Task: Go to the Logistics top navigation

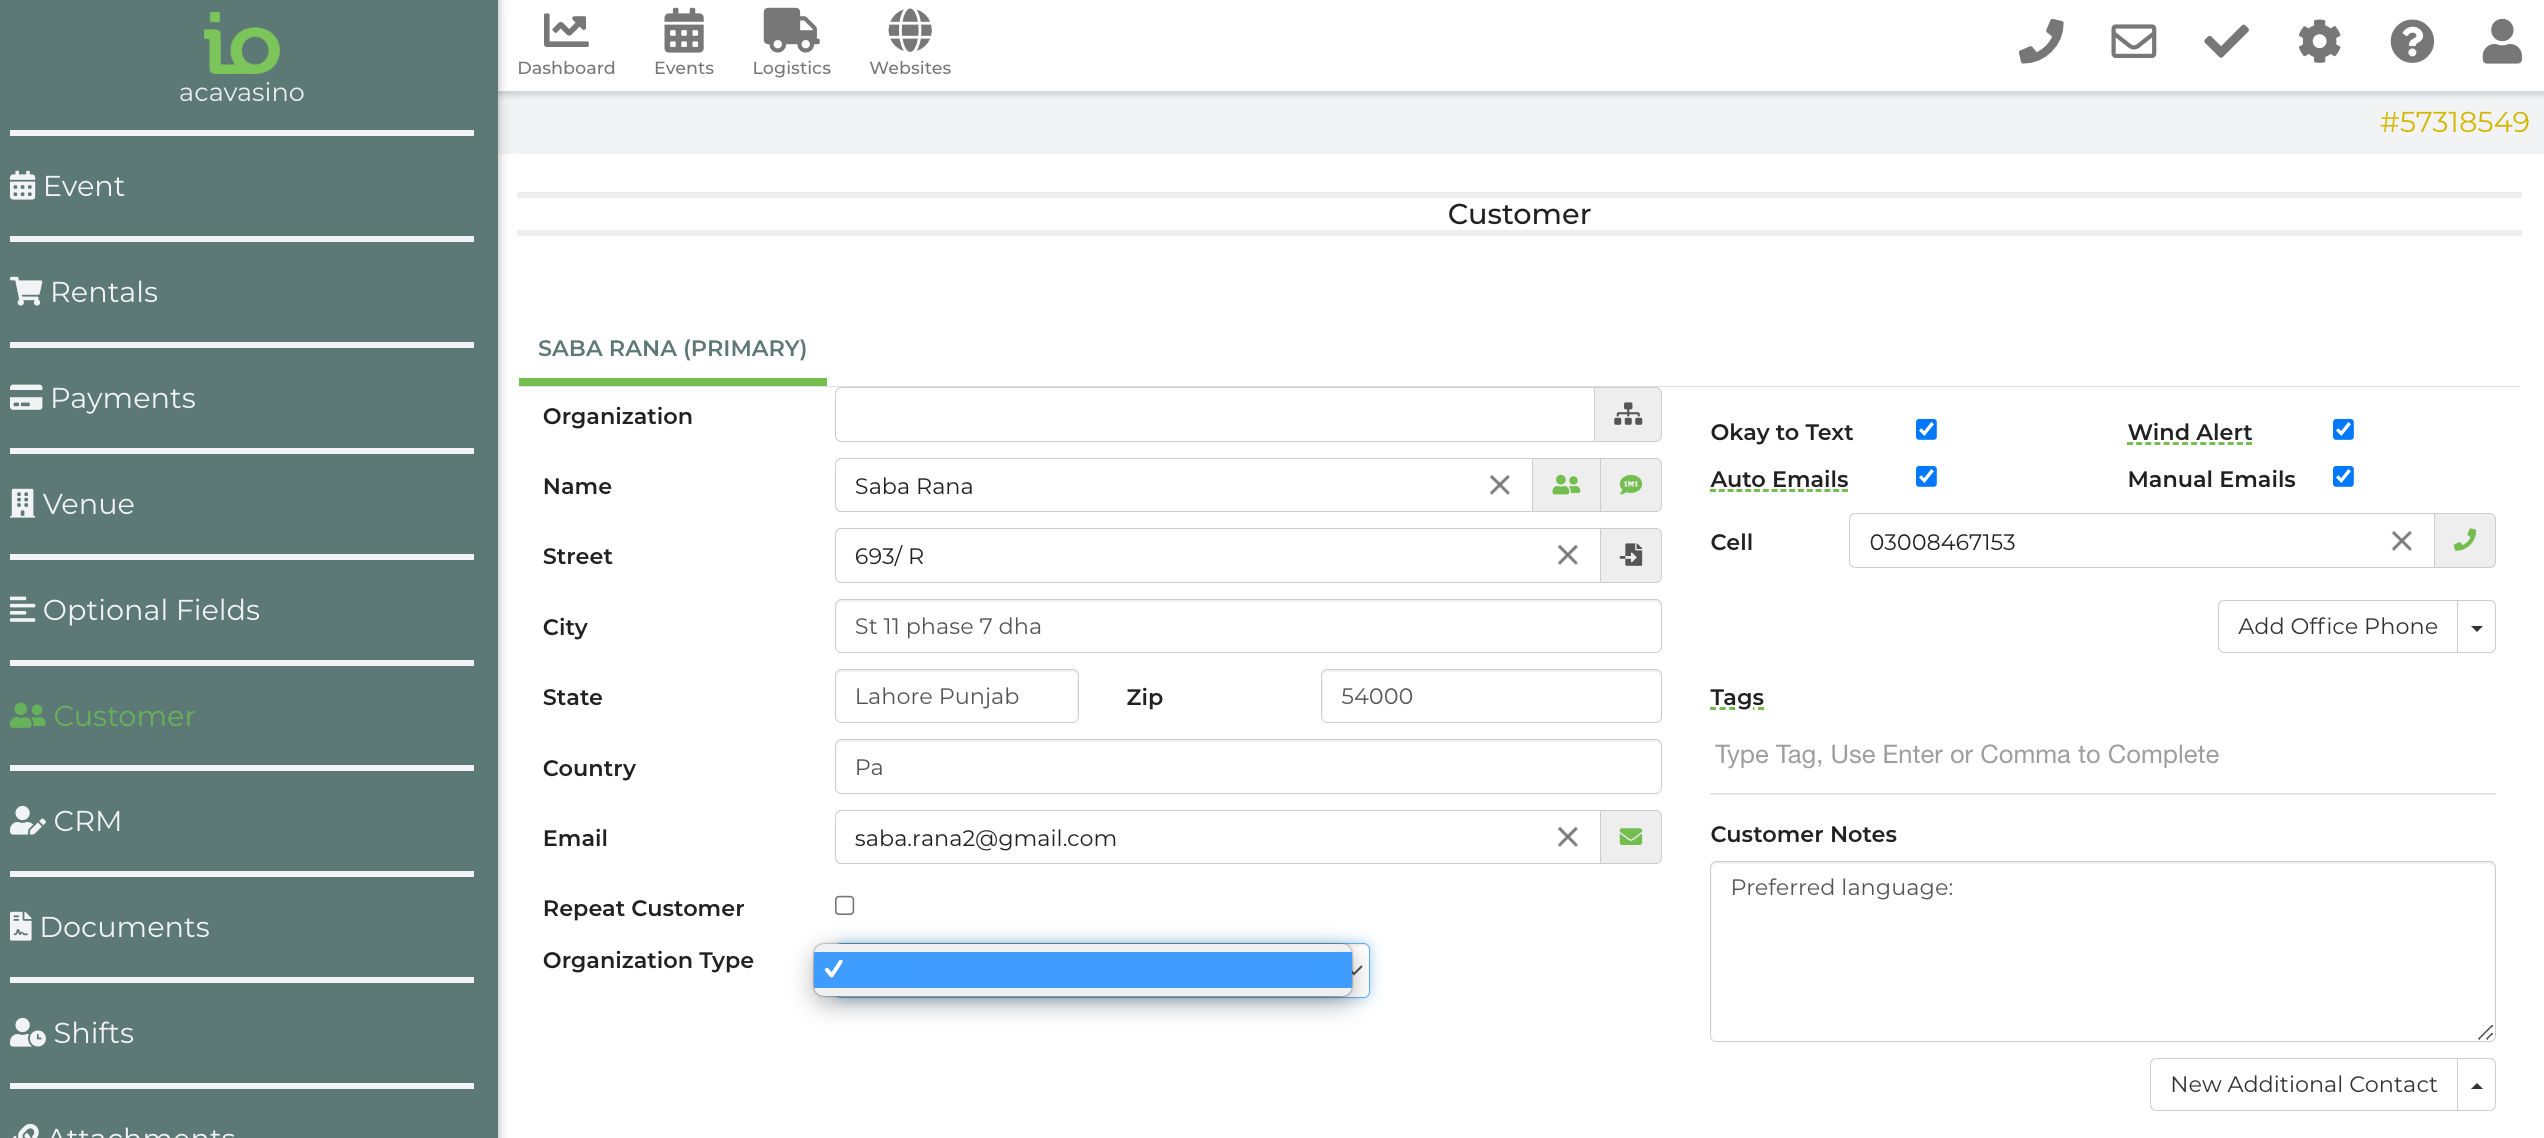Action: pyautogui.click(x=791, y=43)
